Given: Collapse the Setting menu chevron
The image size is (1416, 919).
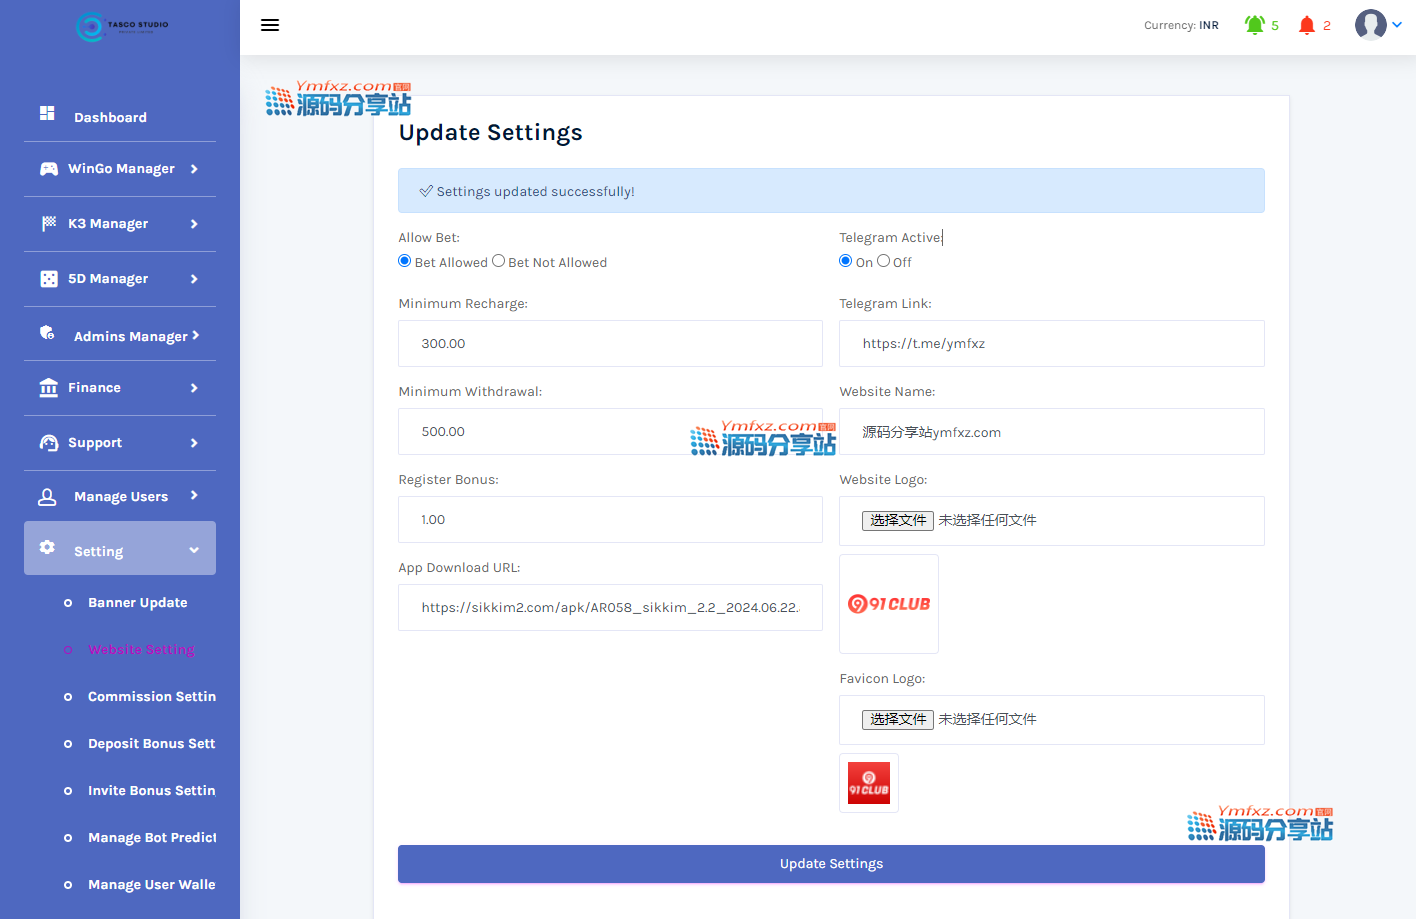Looking at the screenshot, I should pyautogui.click(x=194, y=550).
